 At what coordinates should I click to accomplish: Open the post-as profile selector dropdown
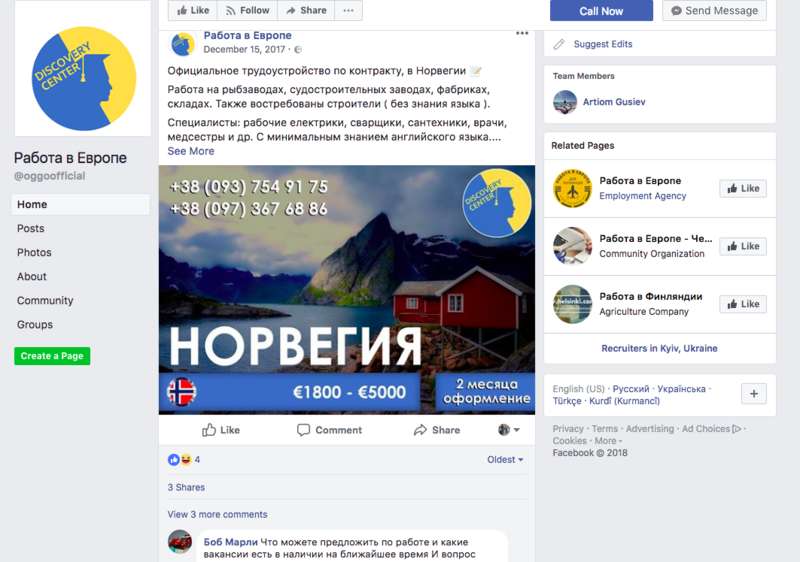[509, 430]
